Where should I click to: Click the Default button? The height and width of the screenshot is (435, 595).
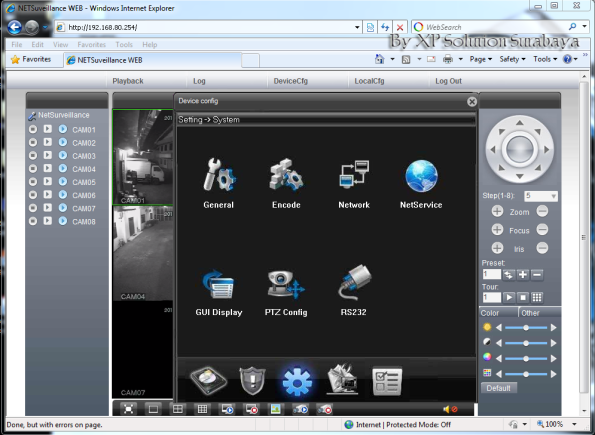tap(499, 388)
